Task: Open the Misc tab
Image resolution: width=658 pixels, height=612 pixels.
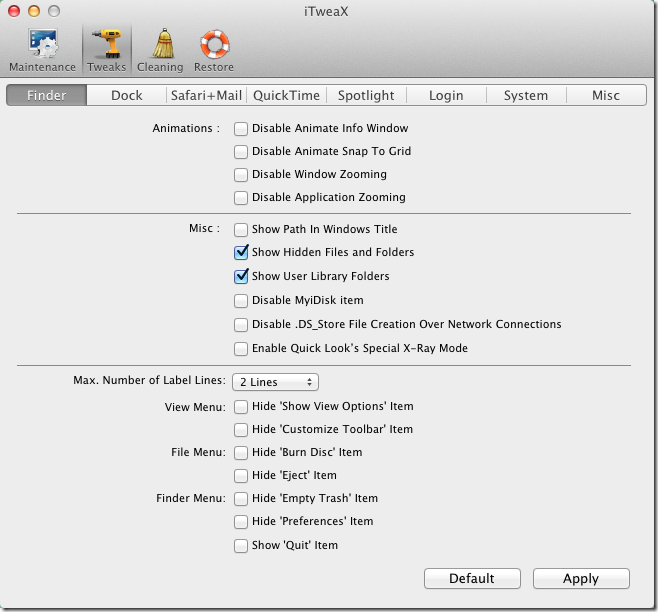Action: pyautogui.click(x=606, y=95)
